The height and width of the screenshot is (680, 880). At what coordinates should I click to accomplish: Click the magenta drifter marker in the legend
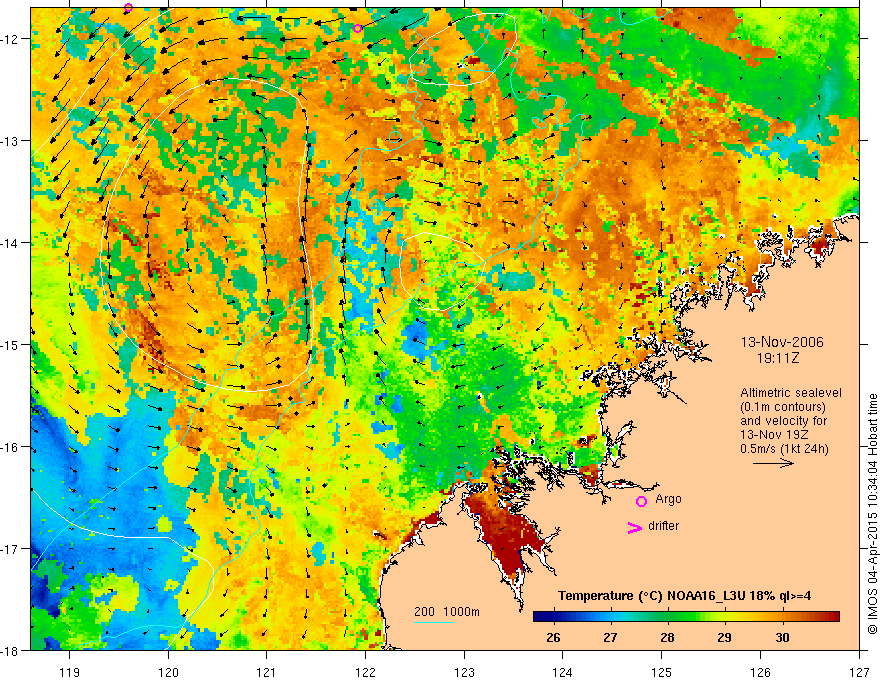pyautogui.click(x=634, y=527)
